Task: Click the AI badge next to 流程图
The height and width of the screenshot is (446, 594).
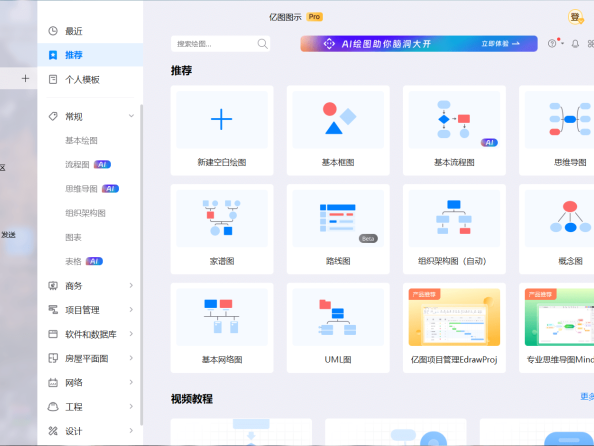Action: (x=102, y=164)
